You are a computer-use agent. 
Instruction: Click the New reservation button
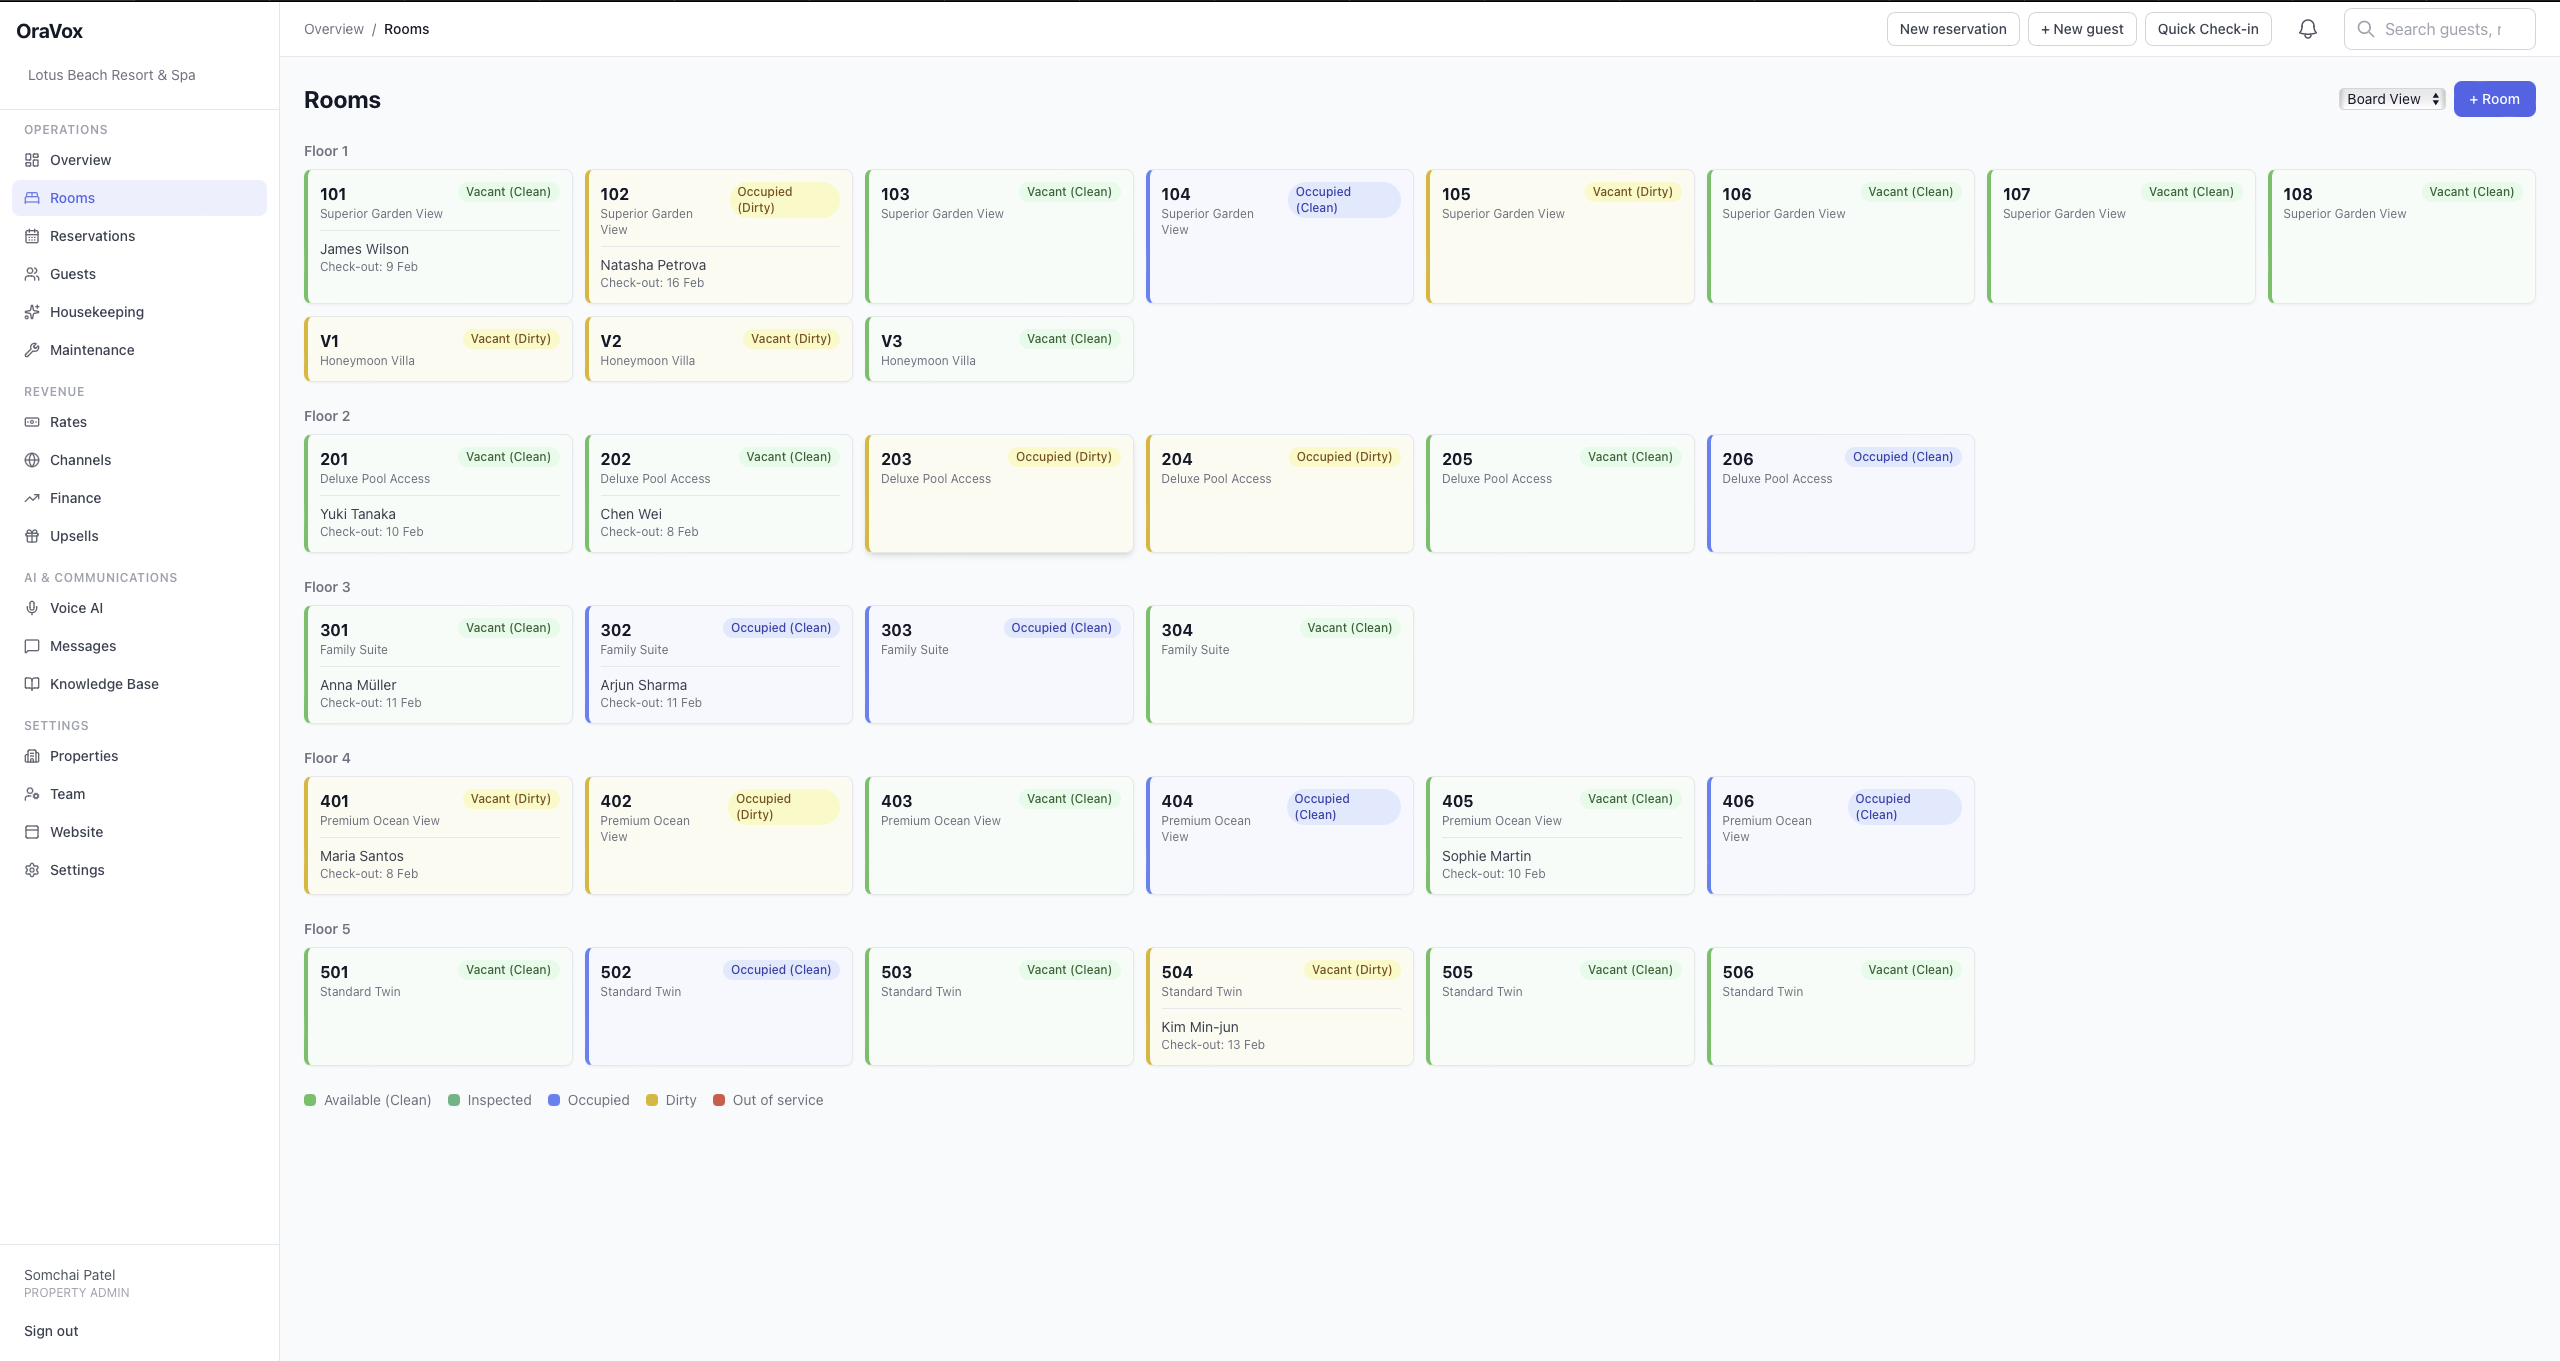tap(1952, 29)
